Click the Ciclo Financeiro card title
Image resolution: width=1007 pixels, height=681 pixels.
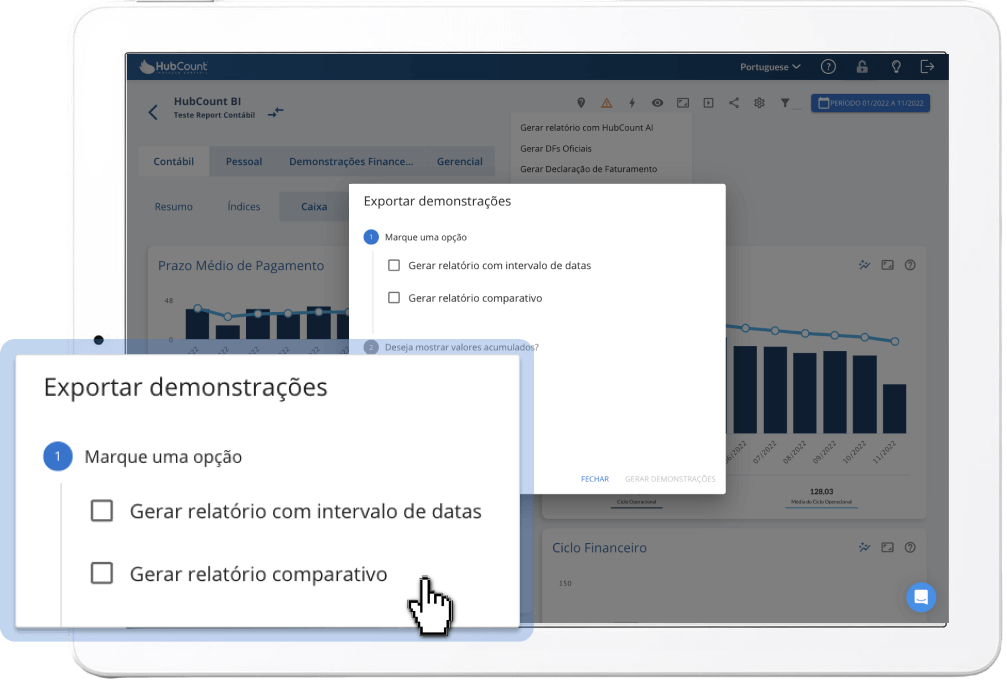coord(599,548)
